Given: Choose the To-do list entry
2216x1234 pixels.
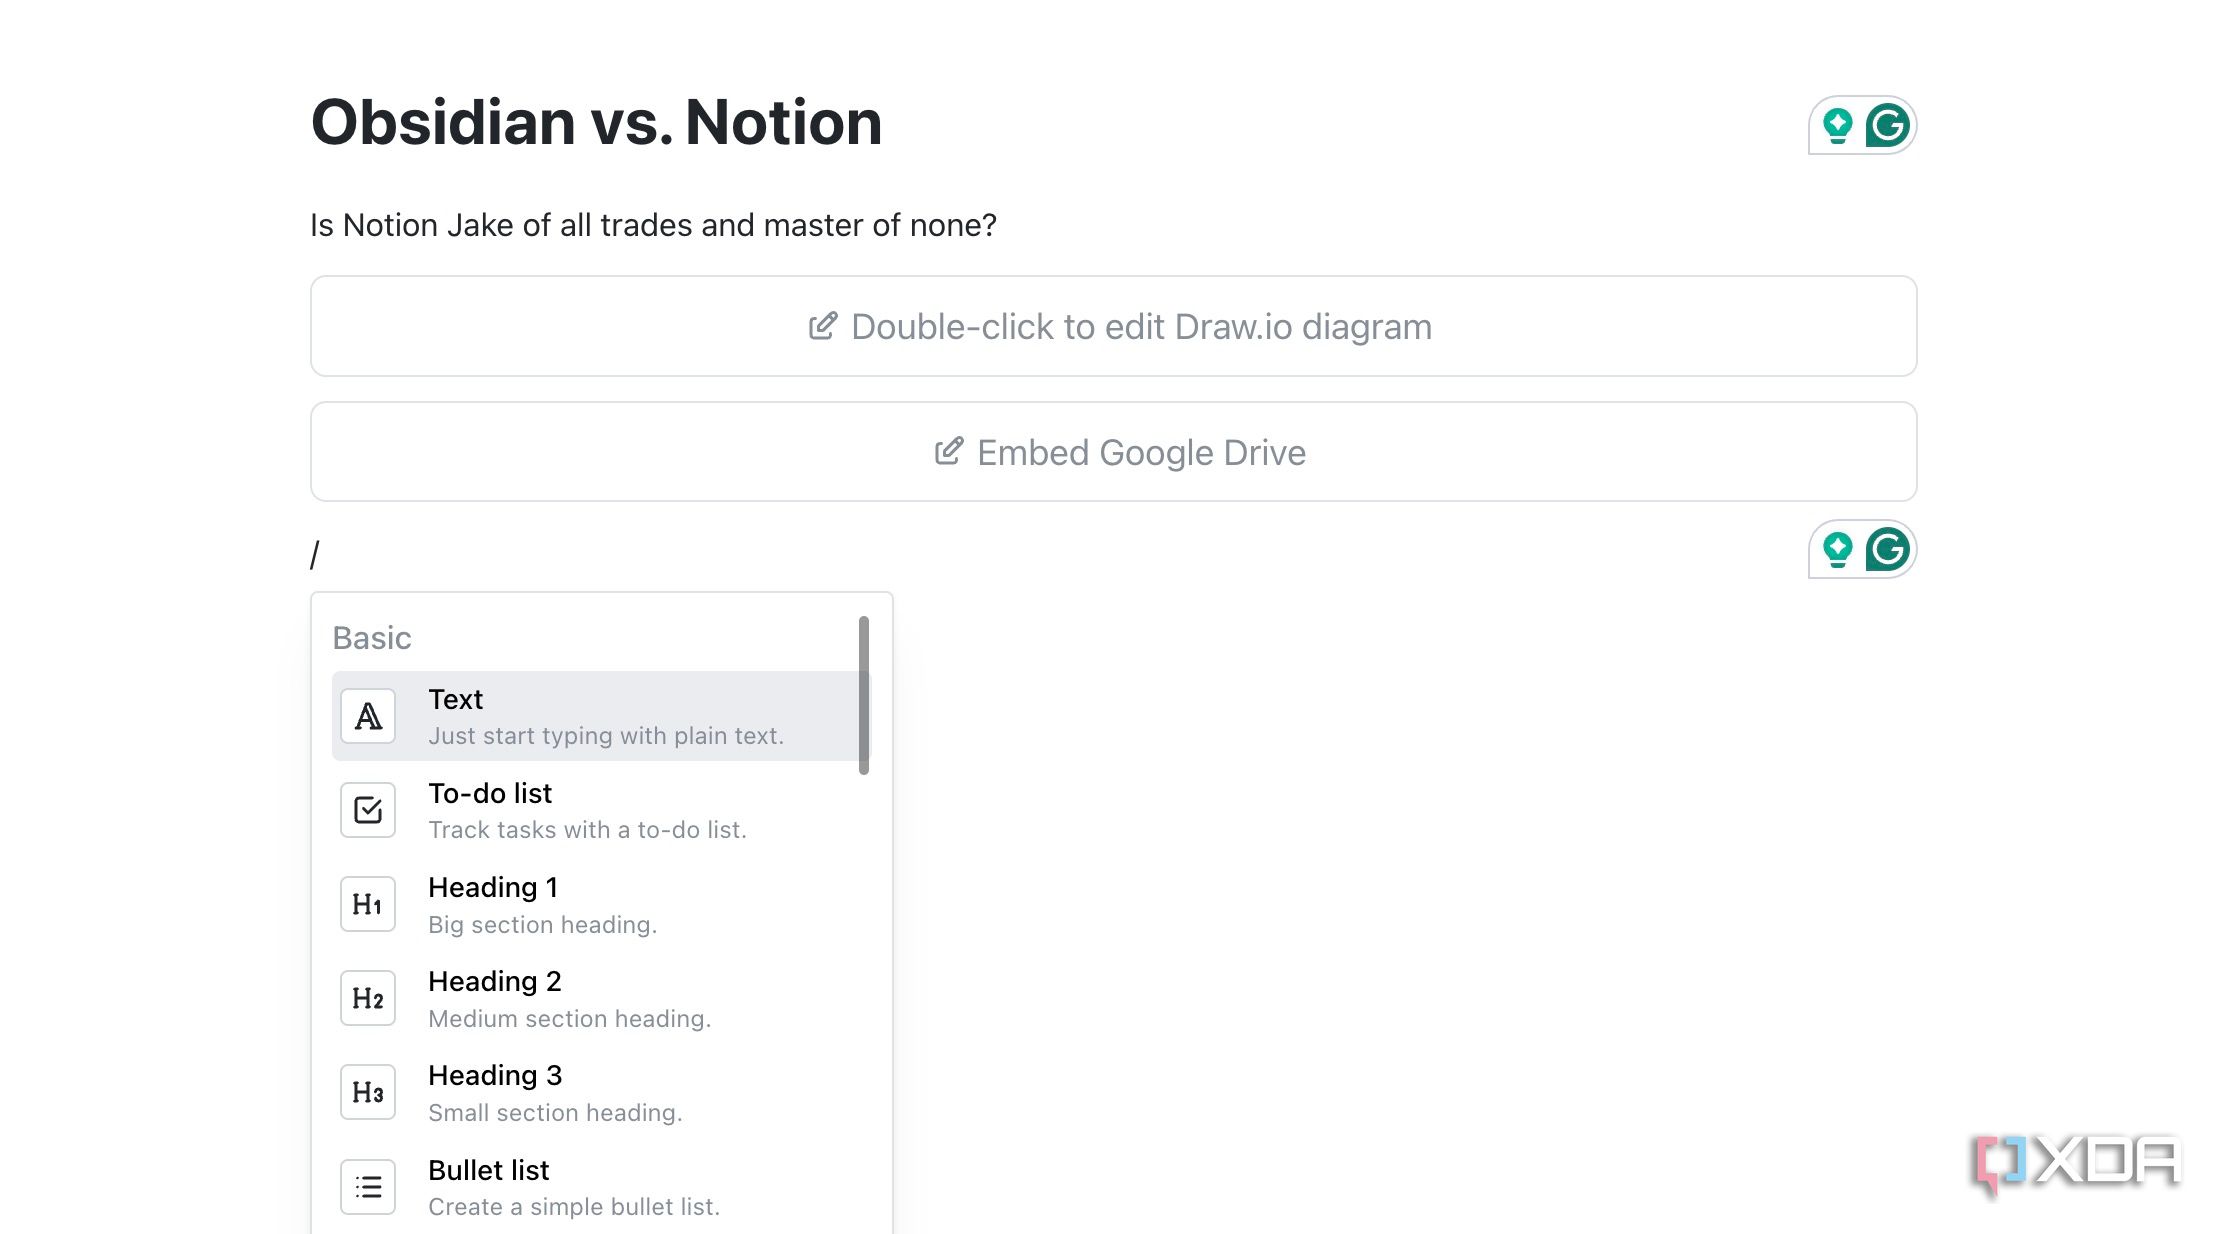Looking at the screenshot, I should point(601,810).
